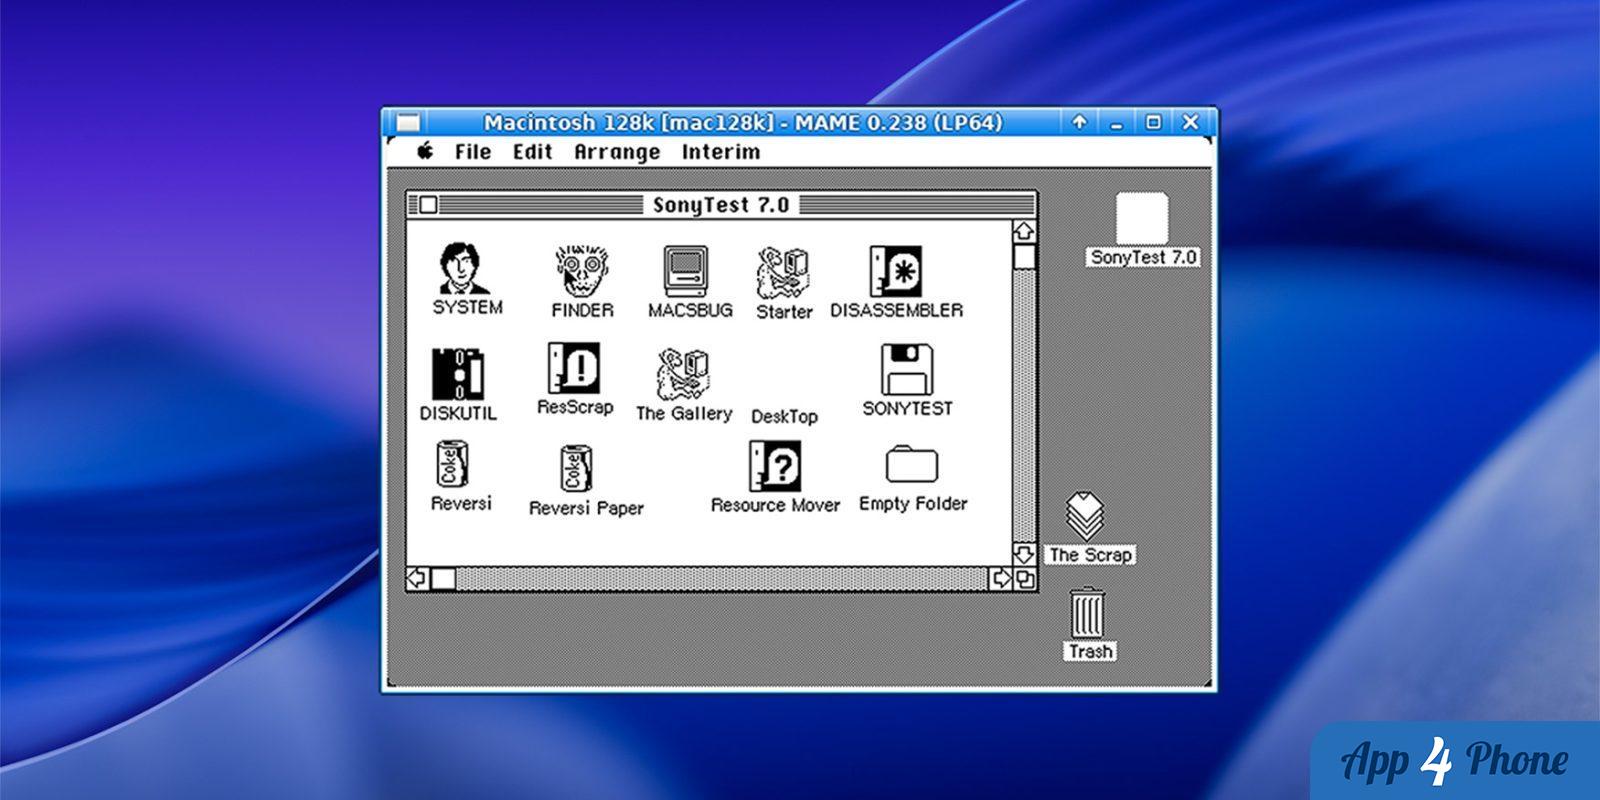Viewport: 1600px width, 800px height.
Task: Click the Reversi Paper coke can icon
Action: [x=575, y=468]
